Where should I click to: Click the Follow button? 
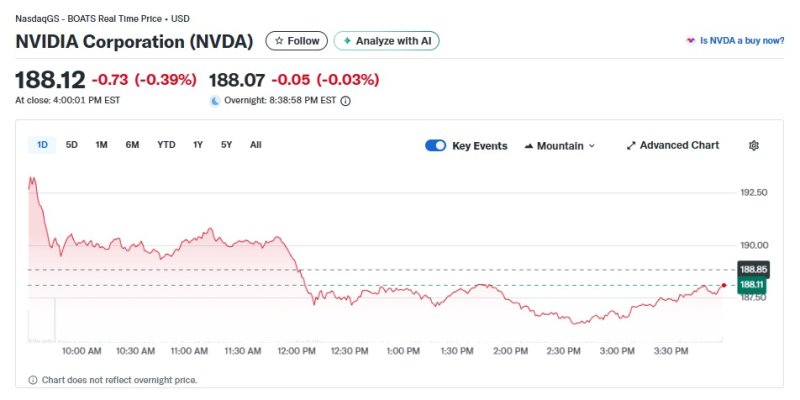(x=296, y=41)
